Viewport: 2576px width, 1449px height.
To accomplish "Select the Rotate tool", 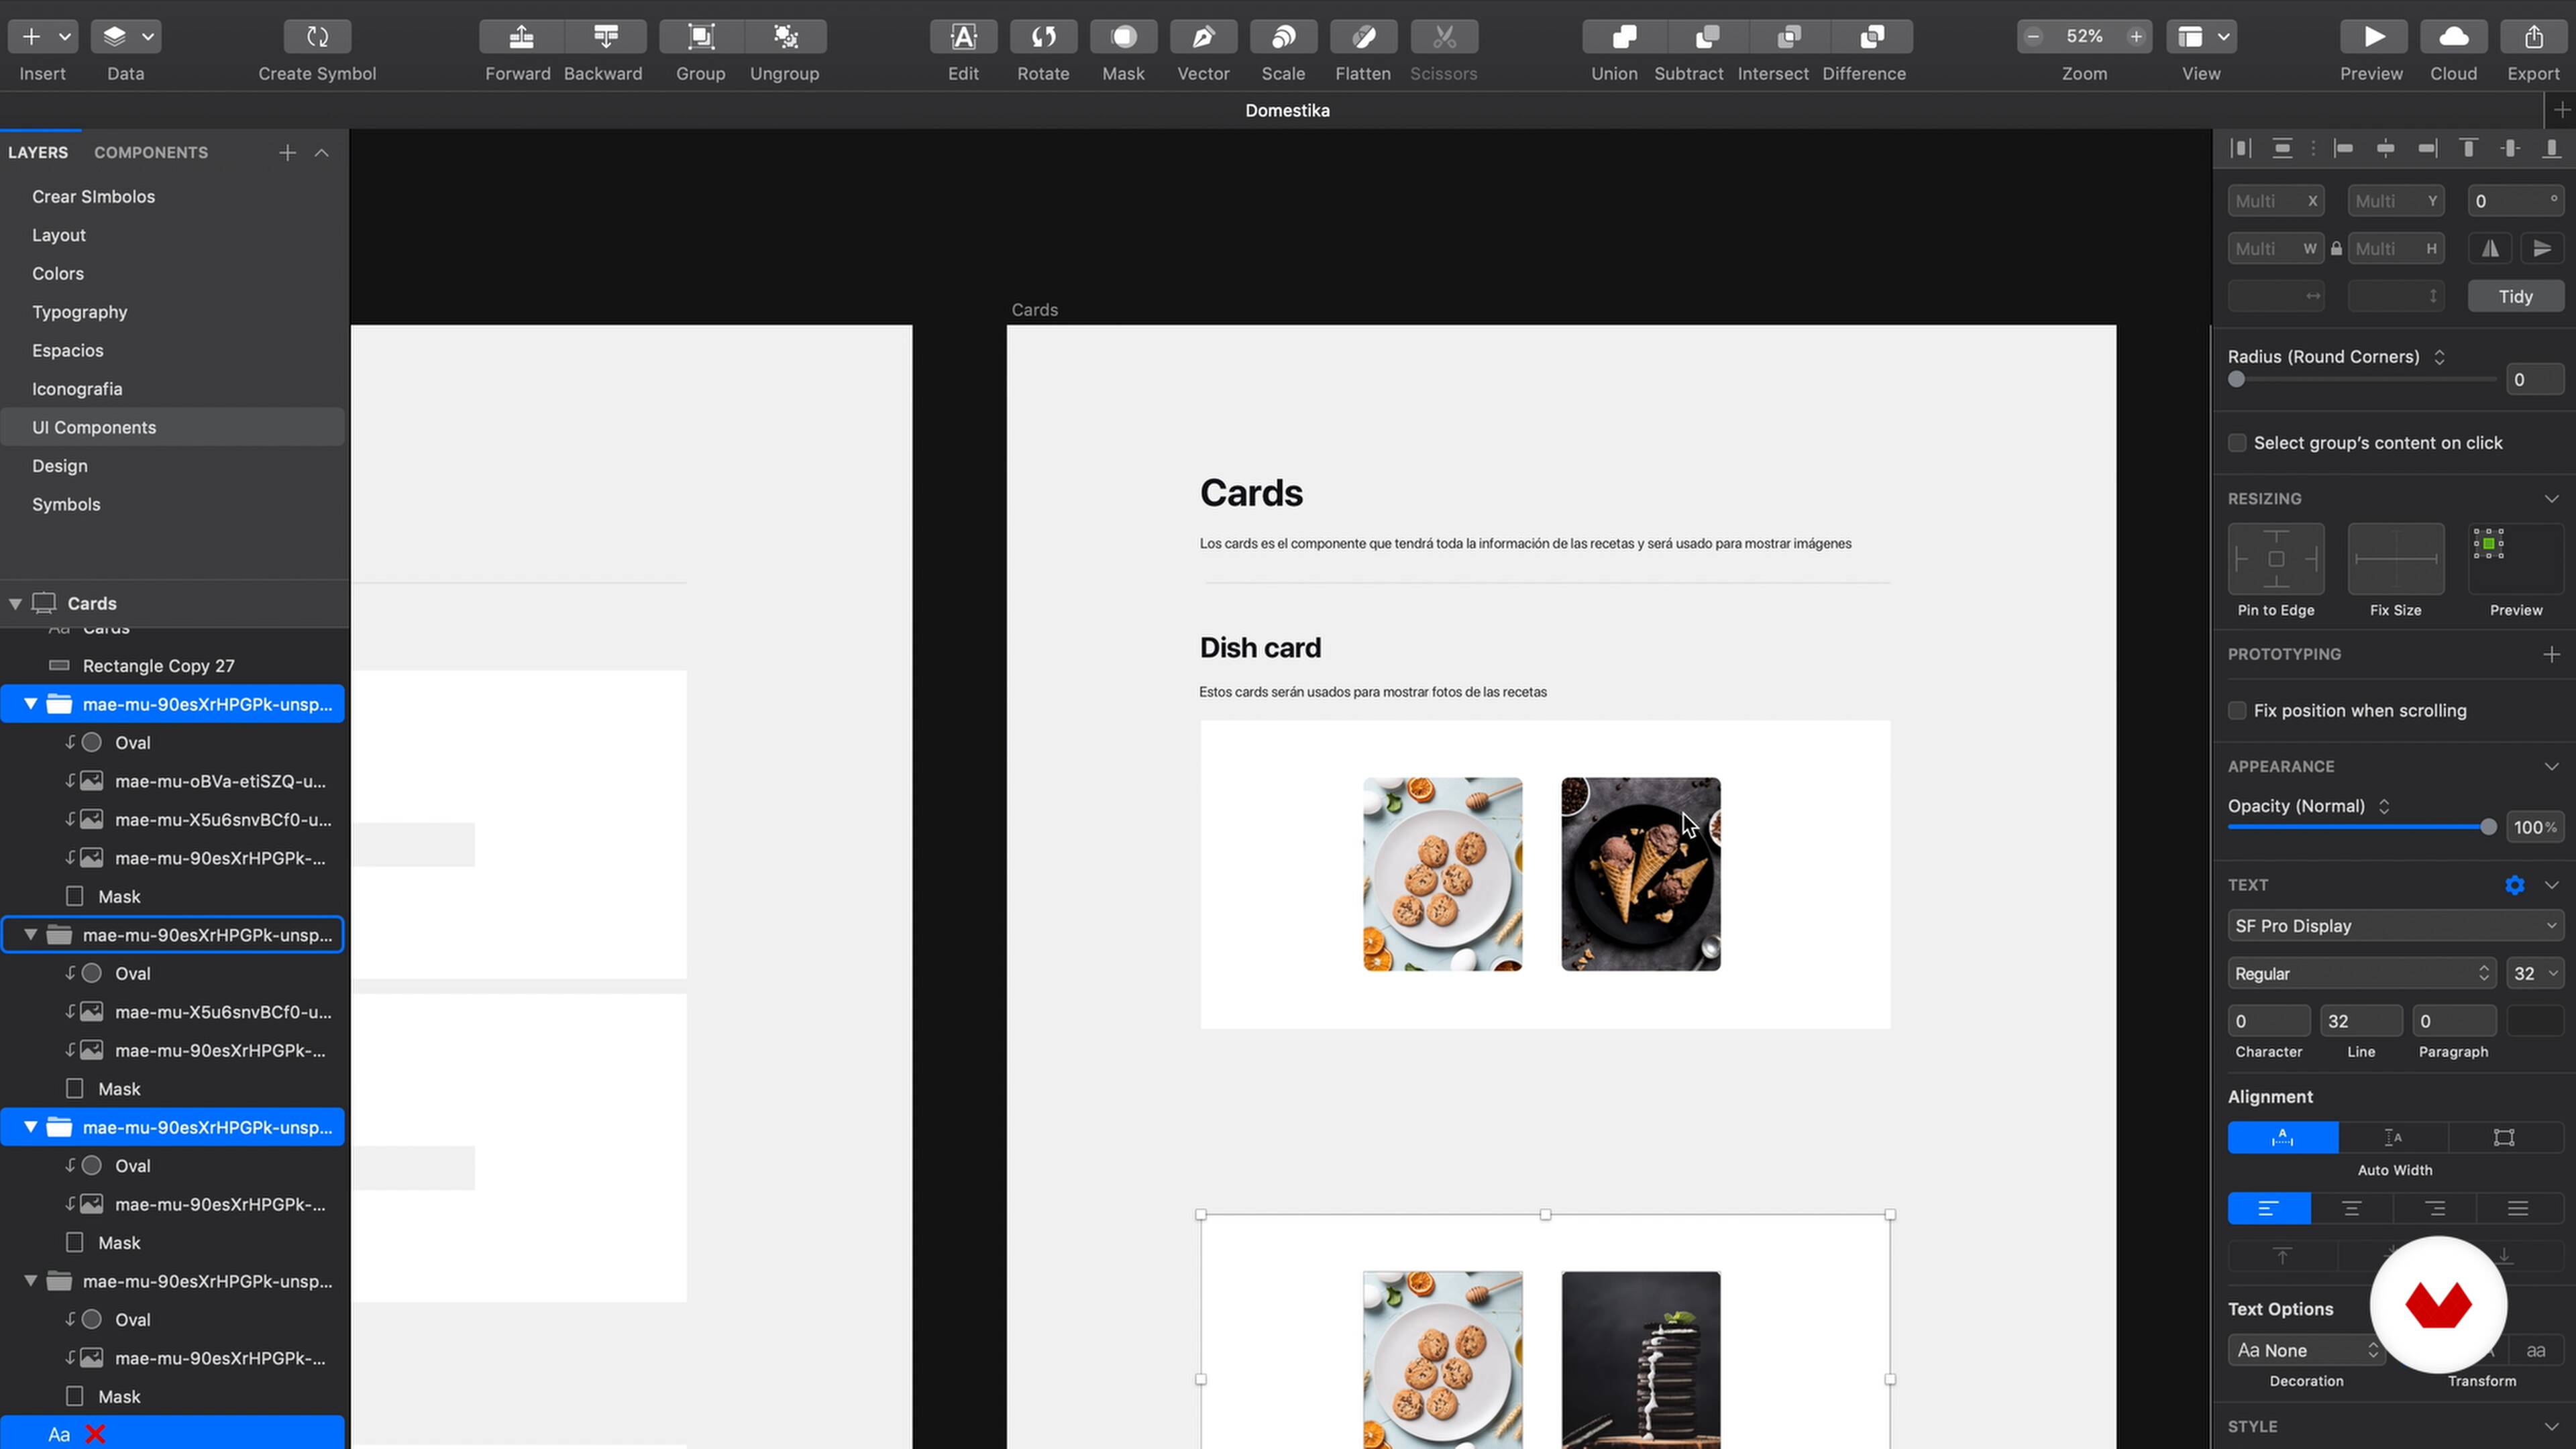I will tap(1043, 37).
